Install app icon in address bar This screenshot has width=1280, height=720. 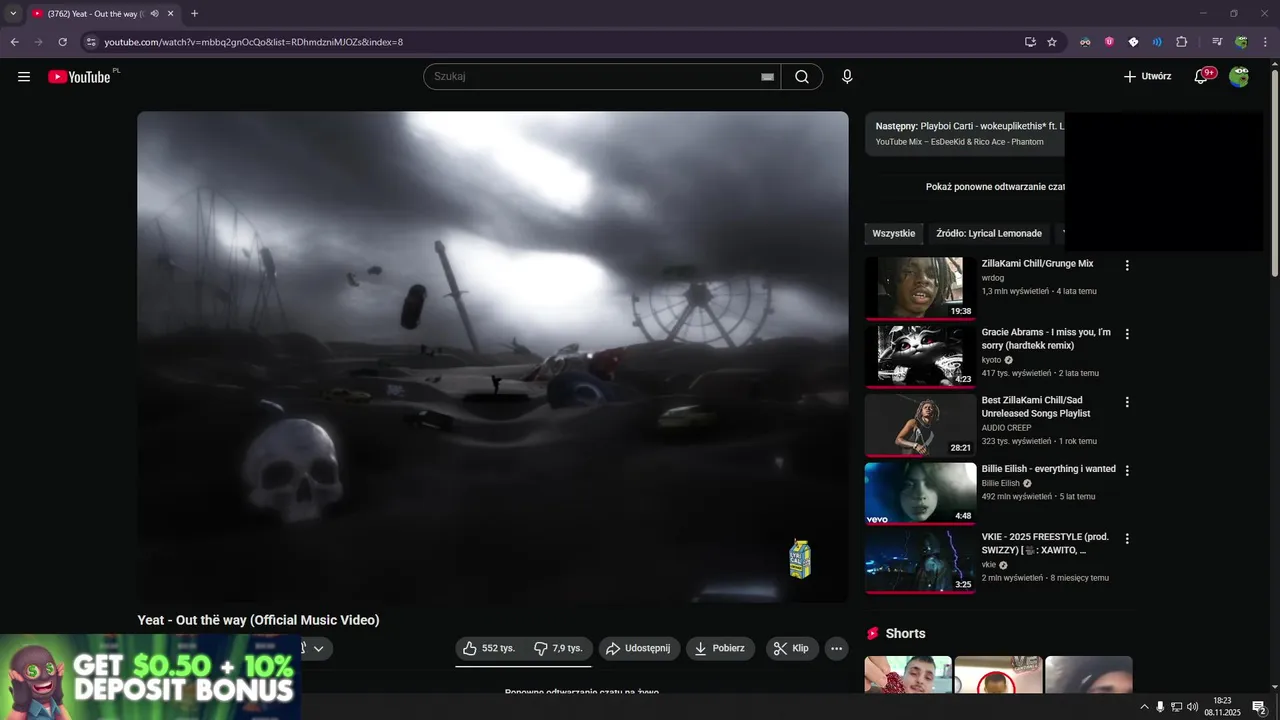tap(1030, 42)
